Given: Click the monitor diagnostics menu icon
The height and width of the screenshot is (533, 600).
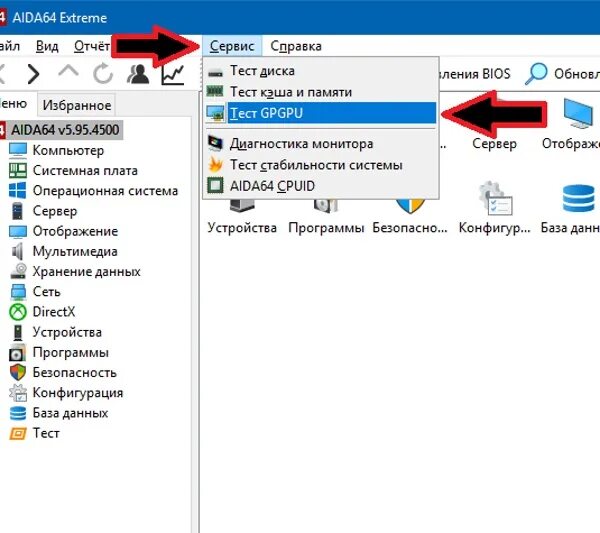Looking at the screenshot, I should [215, 143].
